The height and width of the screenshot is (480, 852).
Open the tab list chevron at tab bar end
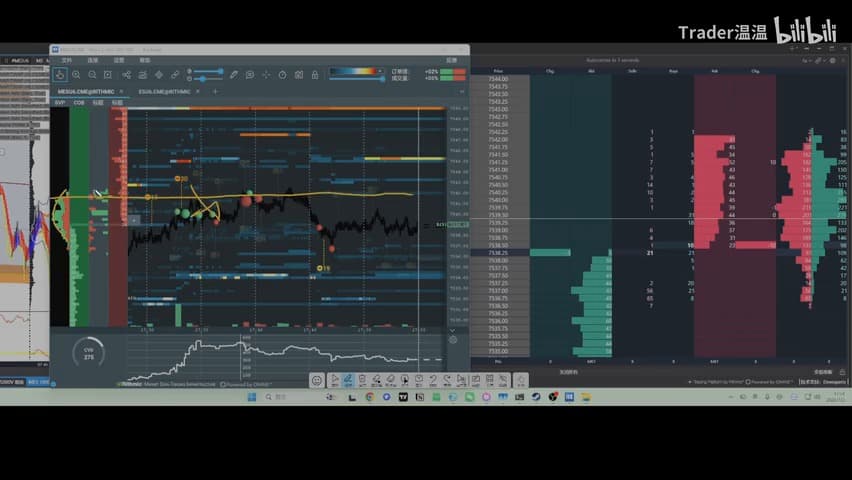(462, 91)
